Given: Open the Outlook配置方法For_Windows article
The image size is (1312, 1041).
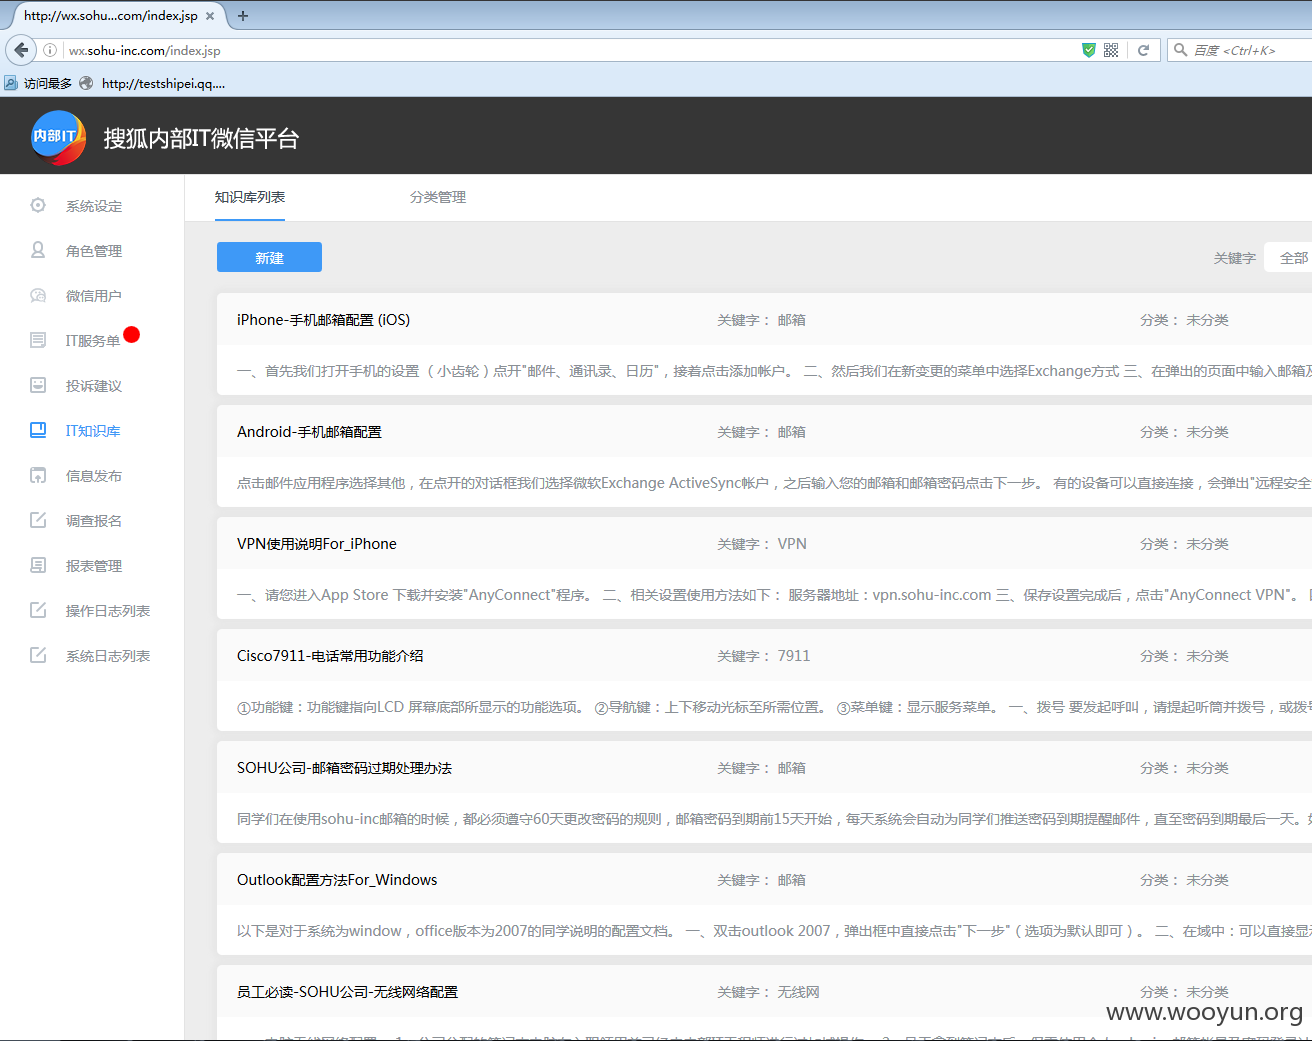Looking at the screenshot, I should tap(337, 880).
